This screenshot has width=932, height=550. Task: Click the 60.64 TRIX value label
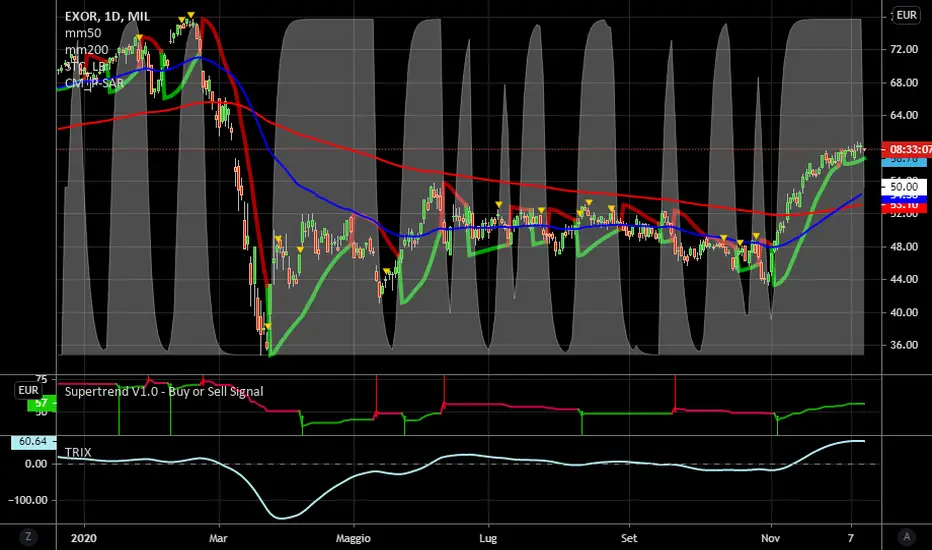point(33,441)
